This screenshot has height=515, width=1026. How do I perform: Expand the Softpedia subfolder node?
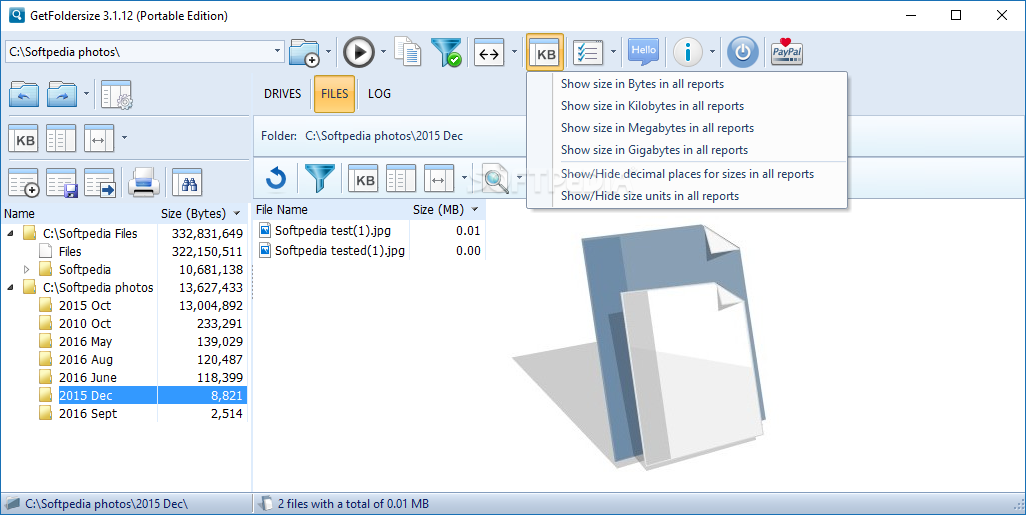(26, 269)
